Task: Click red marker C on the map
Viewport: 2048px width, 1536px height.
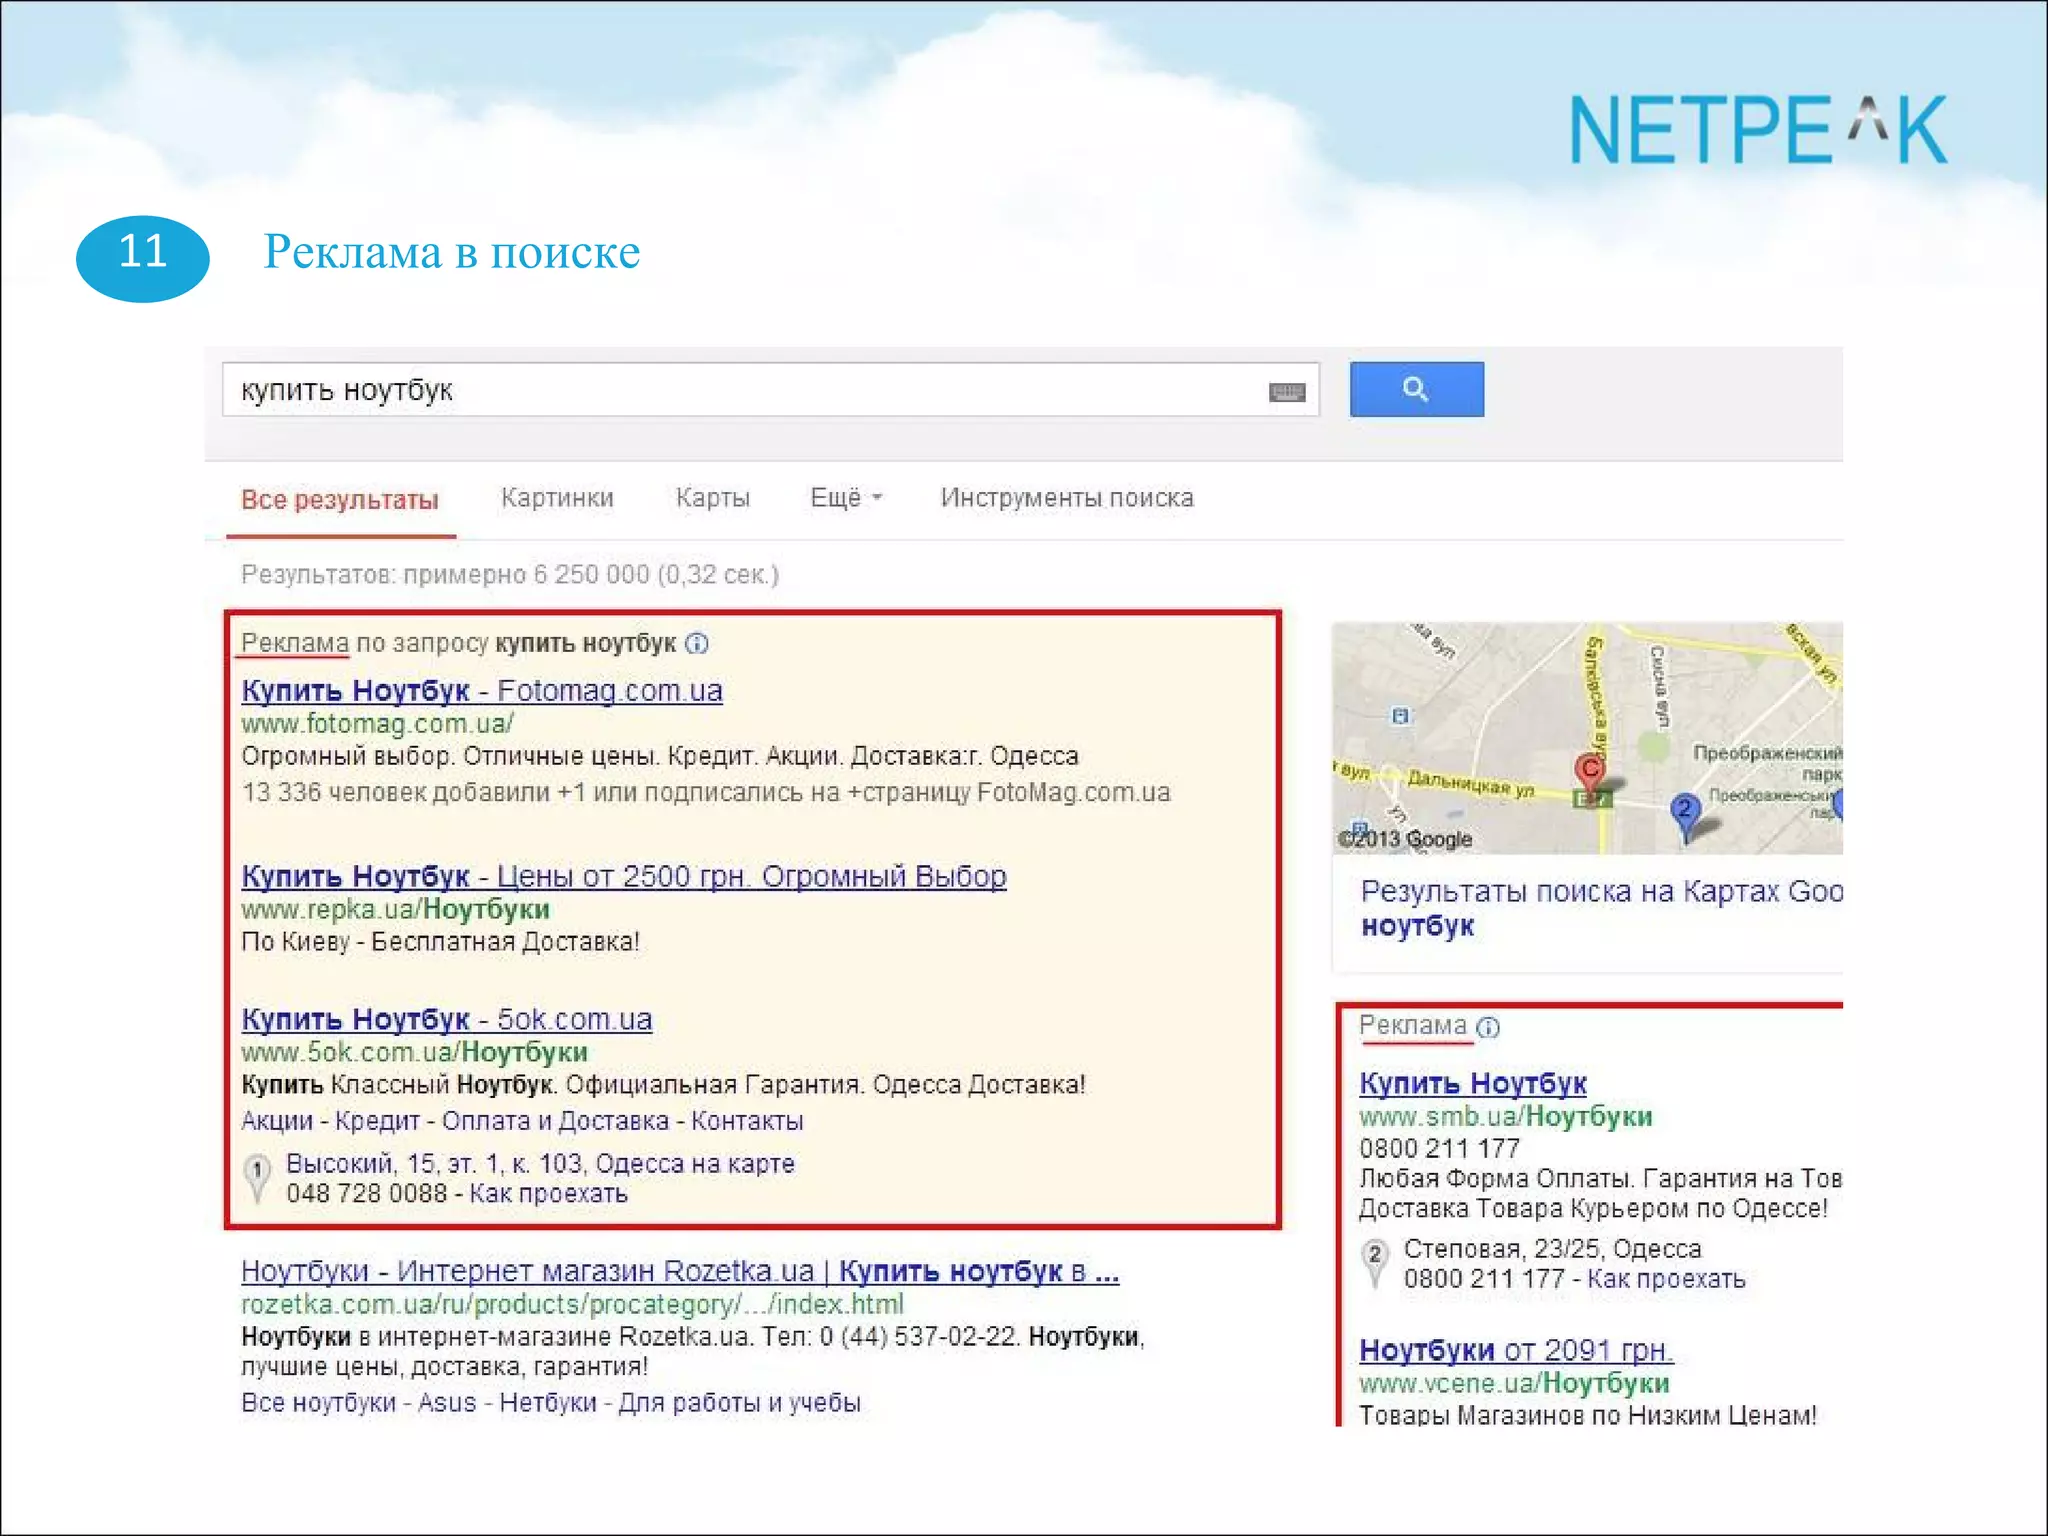Action: 1589,770
